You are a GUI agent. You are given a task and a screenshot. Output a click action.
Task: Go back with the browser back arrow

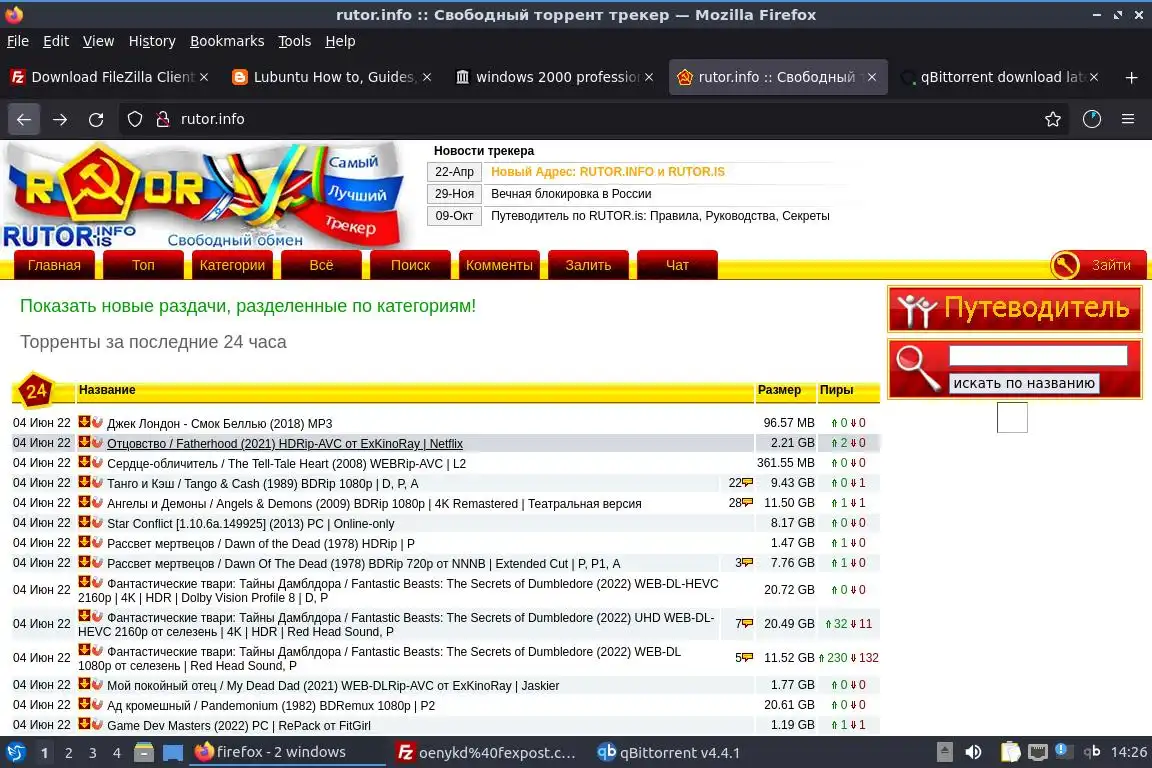coord(24,119)
